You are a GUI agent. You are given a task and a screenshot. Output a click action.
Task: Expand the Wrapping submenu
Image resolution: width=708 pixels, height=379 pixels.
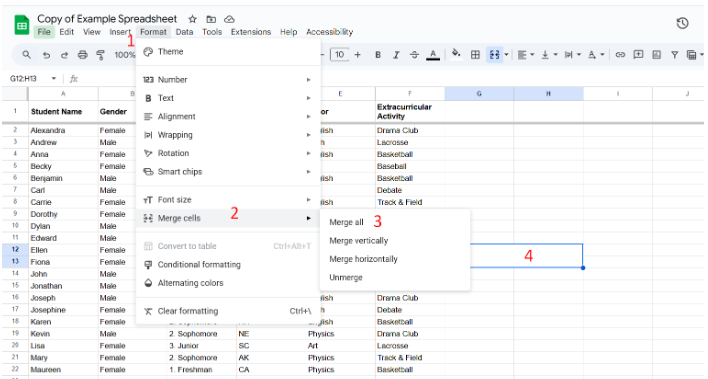(x=228, y=135)
